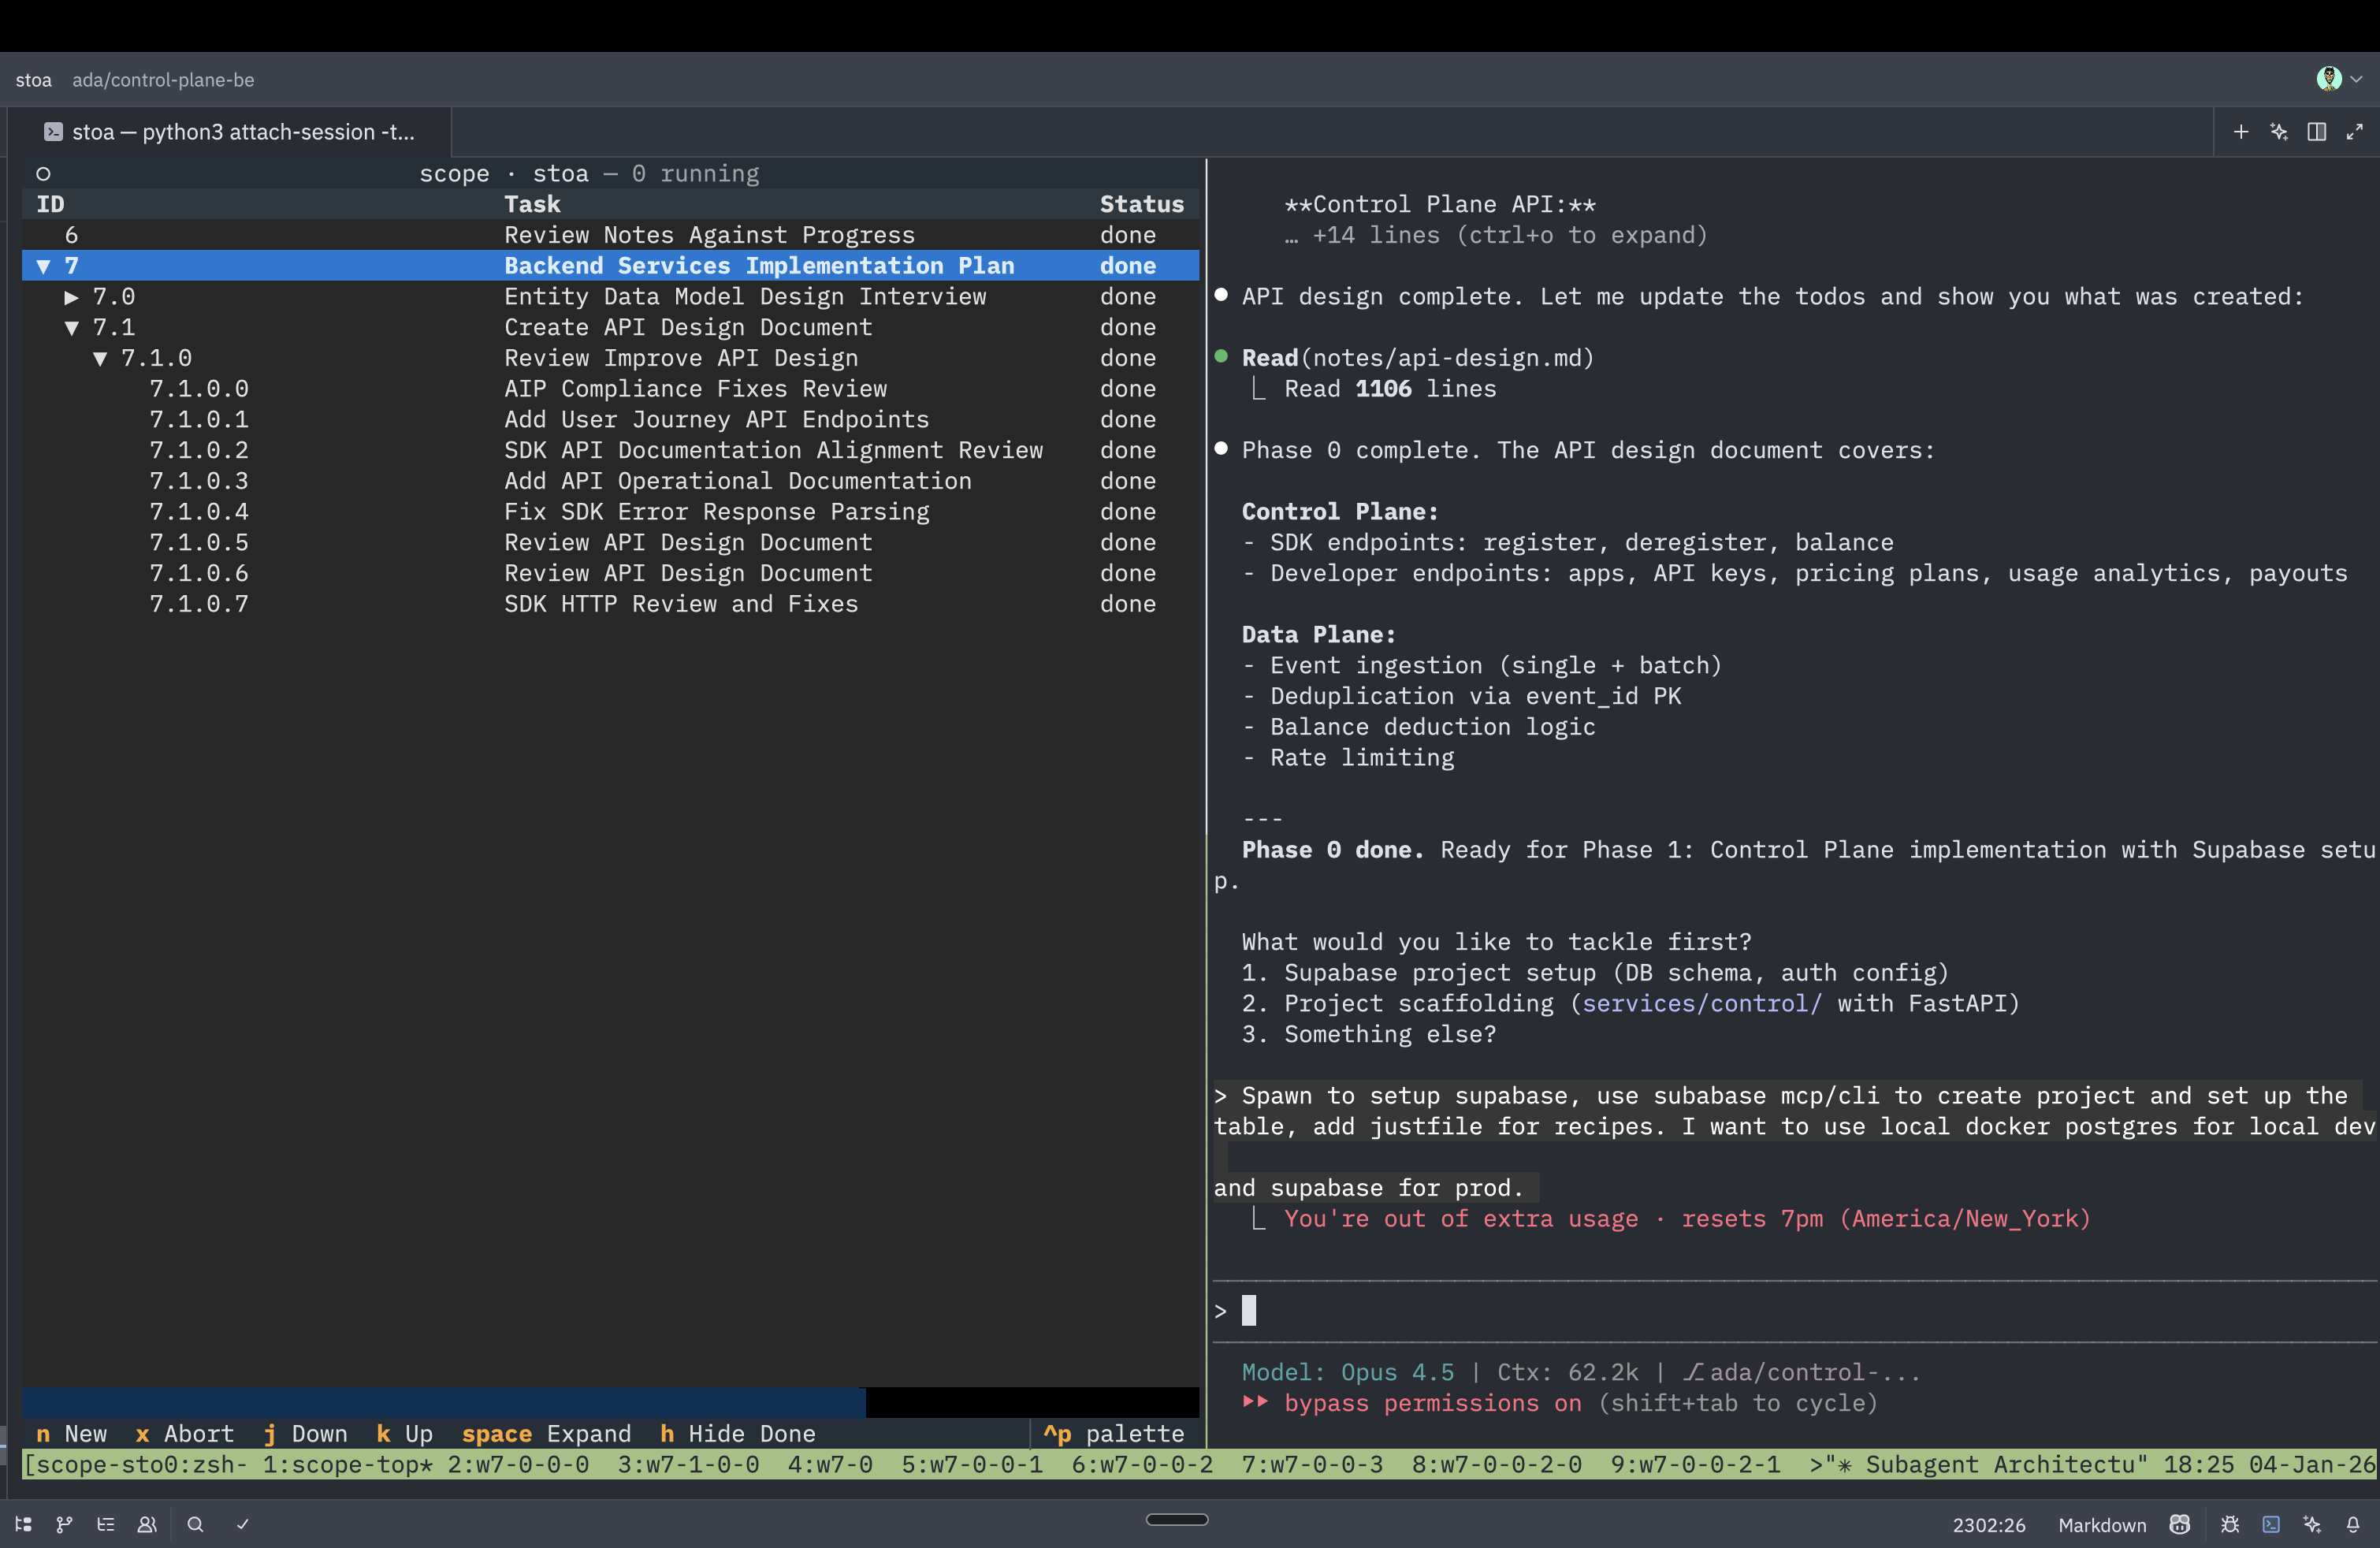The image size is (2380, 1548).
Task: Open the debugger bug icon
Action: tap(2229, 1524)
